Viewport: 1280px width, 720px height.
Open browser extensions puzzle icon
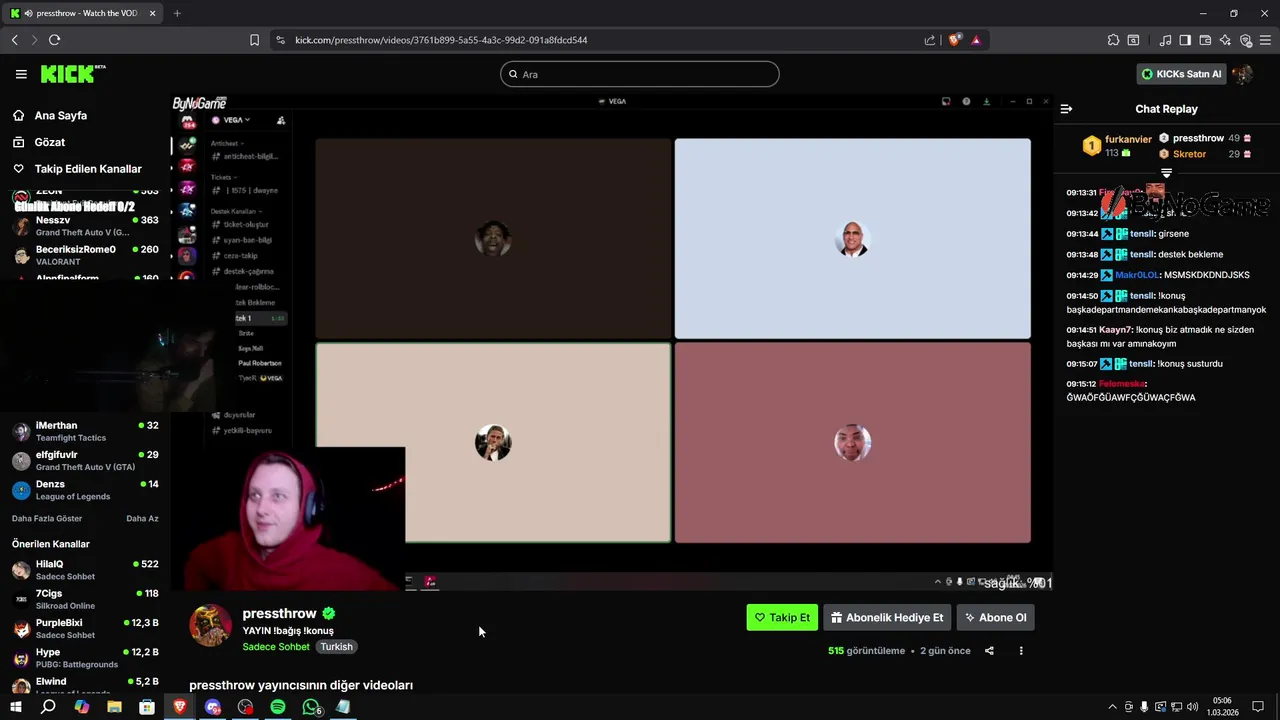pyautogui.click(x=1113, y=40)
